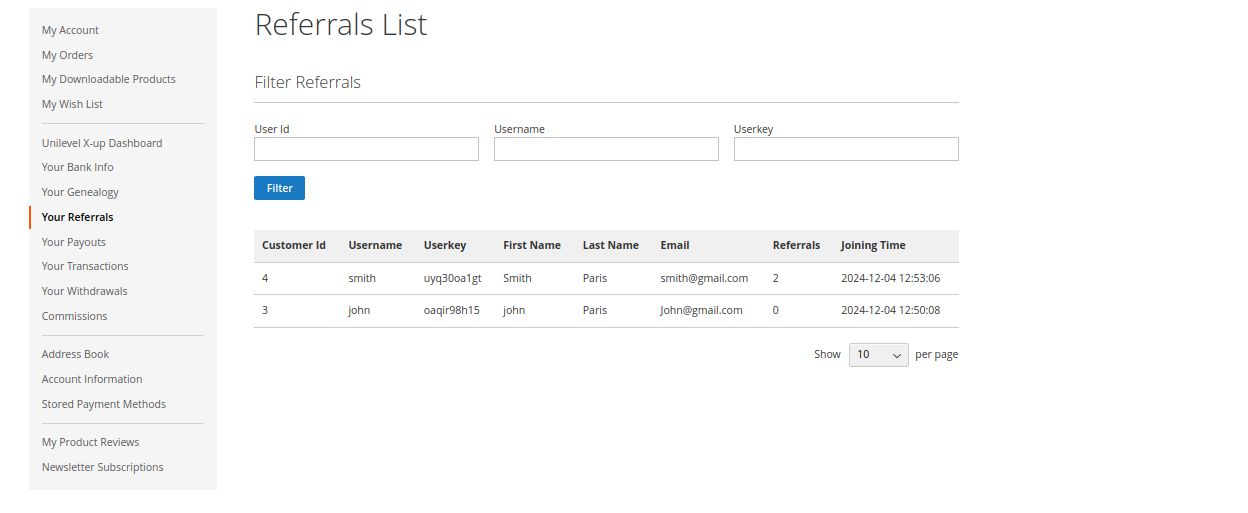
Task: Go to Your Bank Info
Action: (77, 167)
